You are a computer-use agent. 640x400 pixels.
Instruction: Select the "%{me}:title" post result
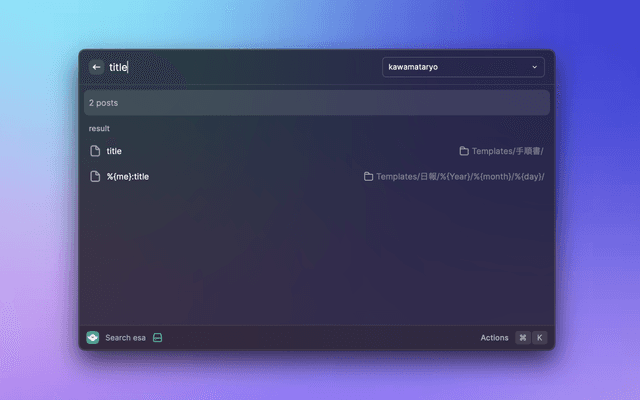point(128,177)
